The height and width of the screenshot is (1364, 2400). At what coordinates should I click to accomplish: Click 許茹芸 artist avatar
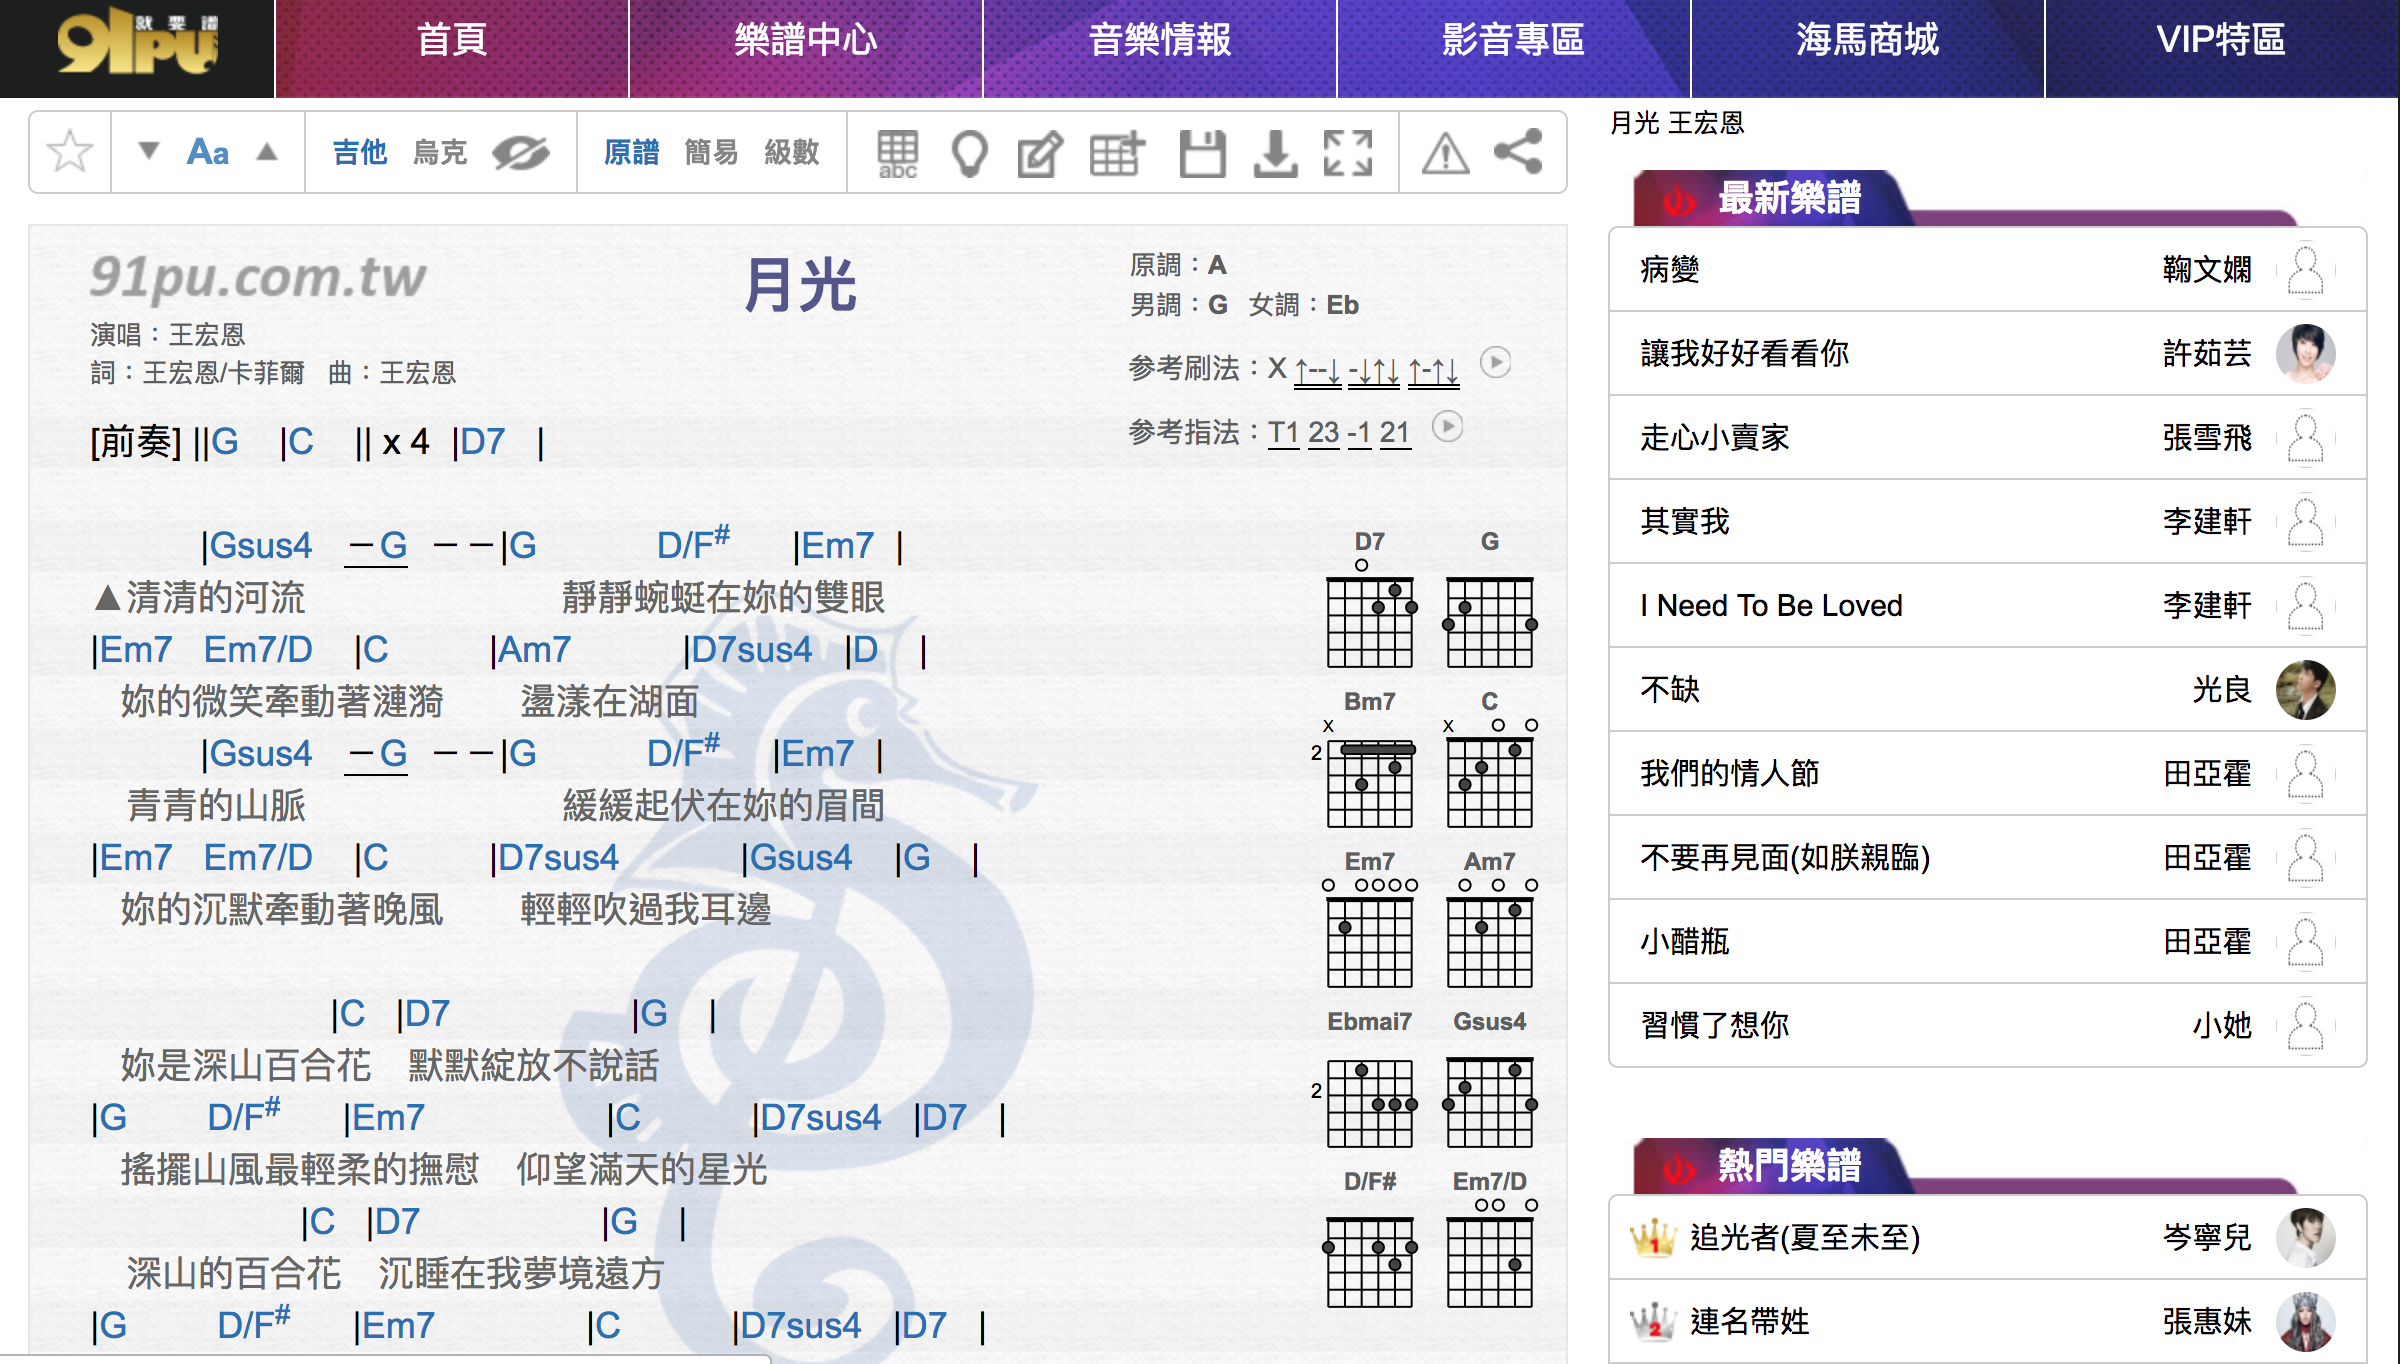click(2306, 353)
